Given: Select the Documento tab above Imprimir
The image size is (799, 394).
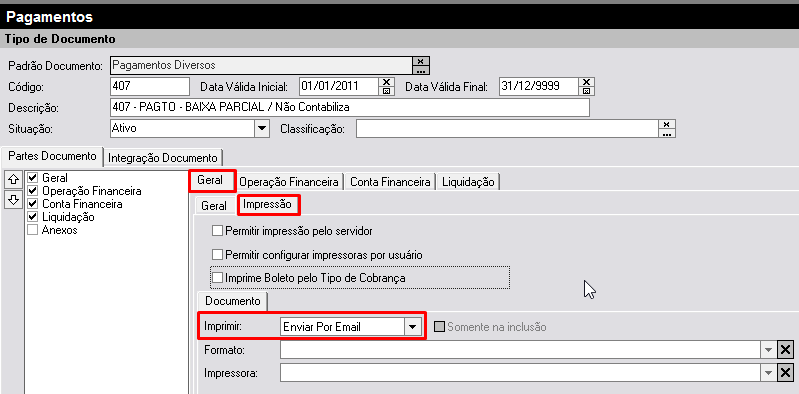Looking at the screenshot, I should (x=233, y=301).
